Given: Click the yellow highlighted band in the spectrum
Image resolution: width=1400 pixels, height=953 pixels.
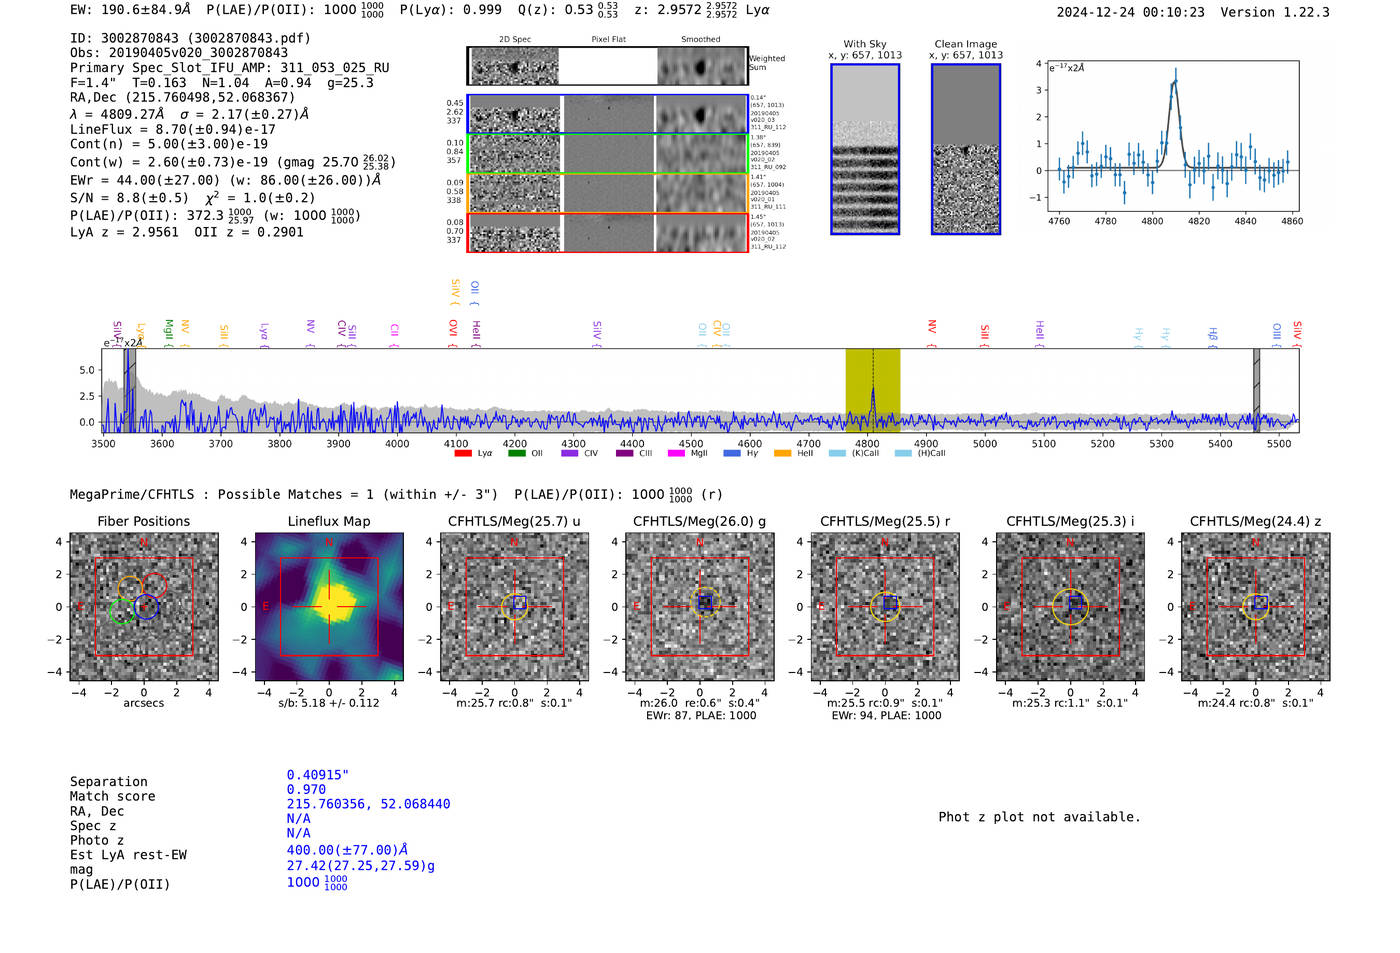Looking at the screenshot, I should [872, 390].
